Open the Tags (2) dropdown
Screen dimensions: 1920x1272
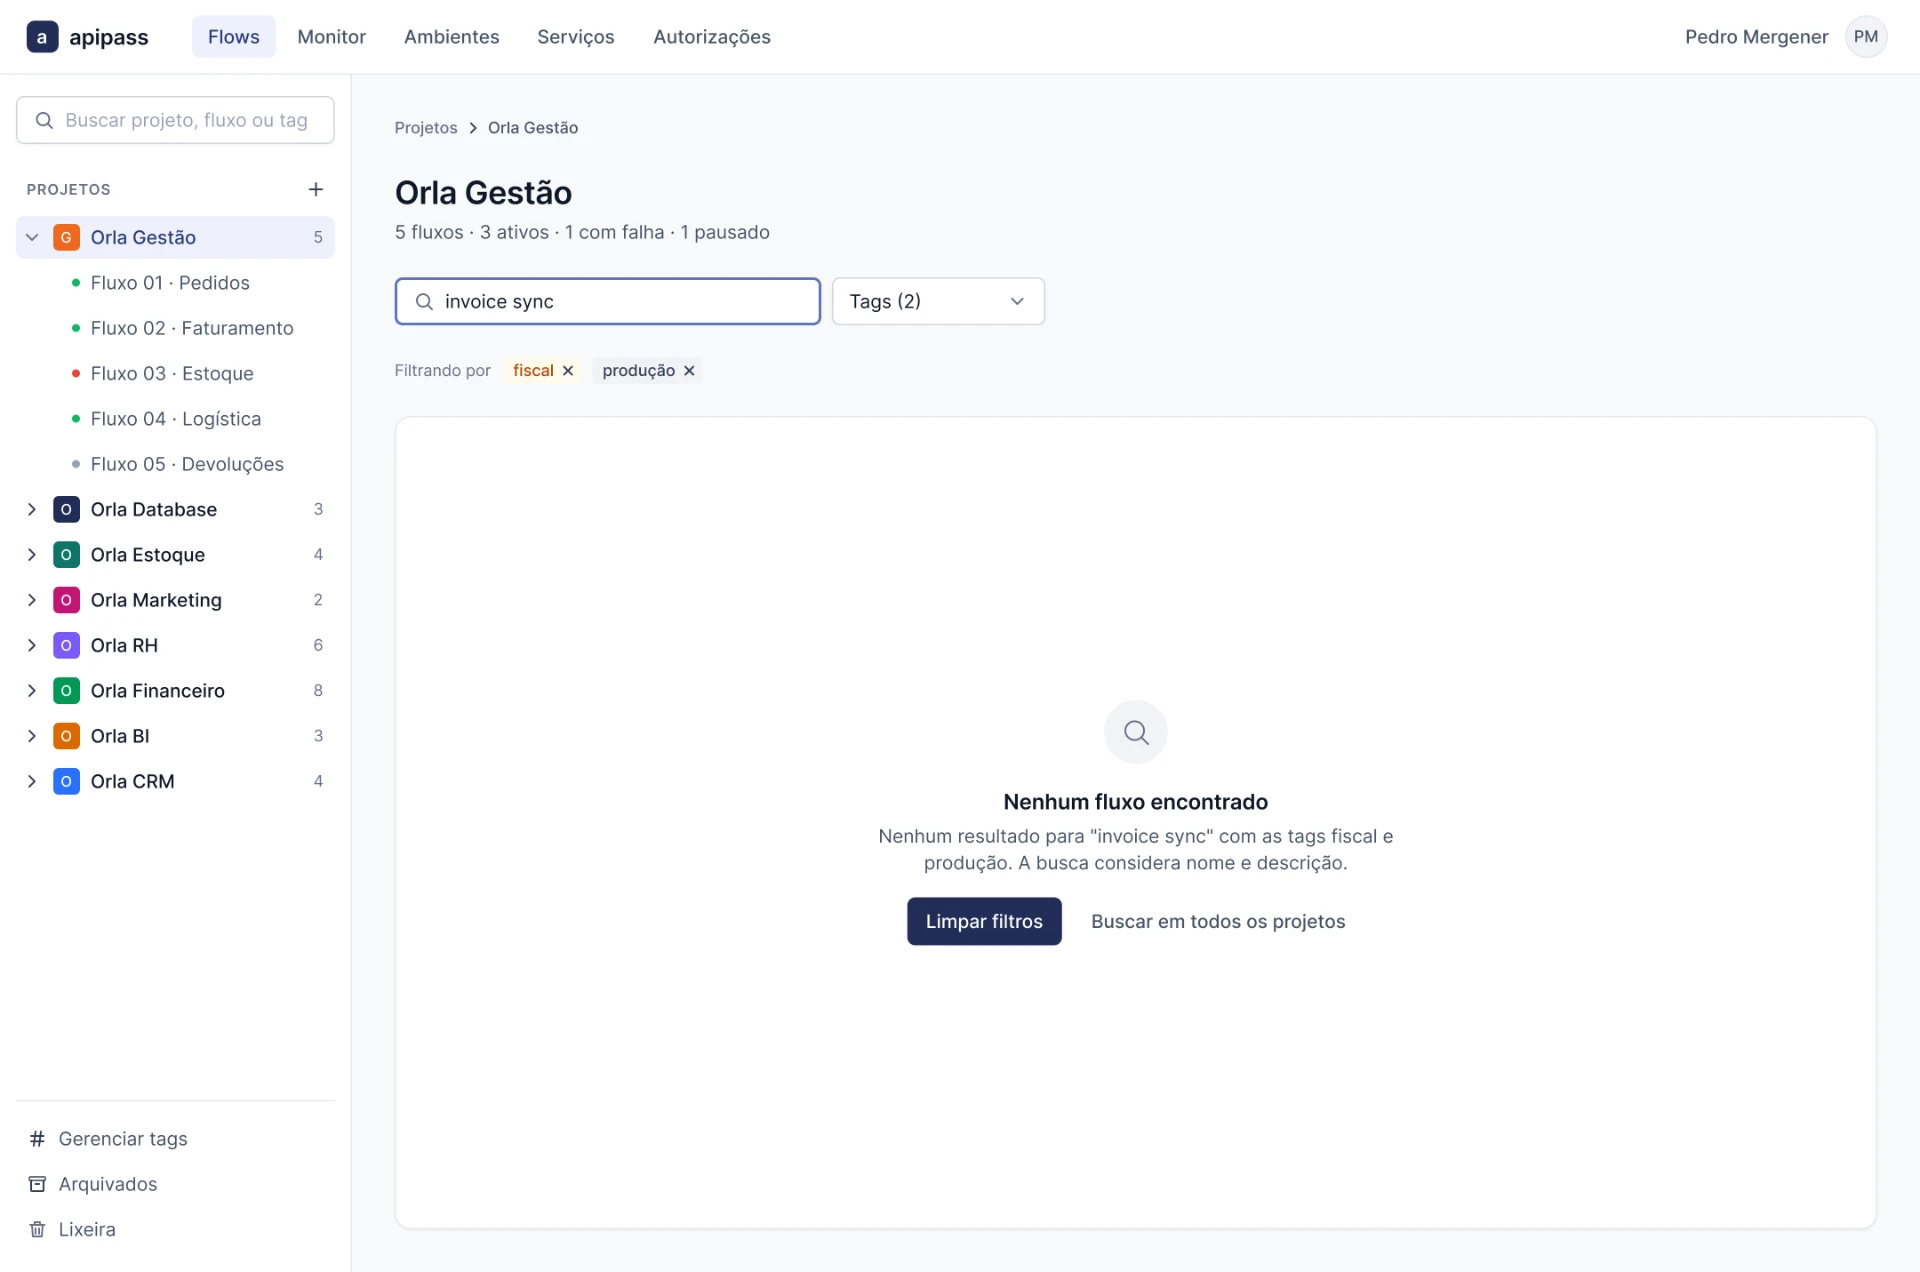[x=938, y=301]
